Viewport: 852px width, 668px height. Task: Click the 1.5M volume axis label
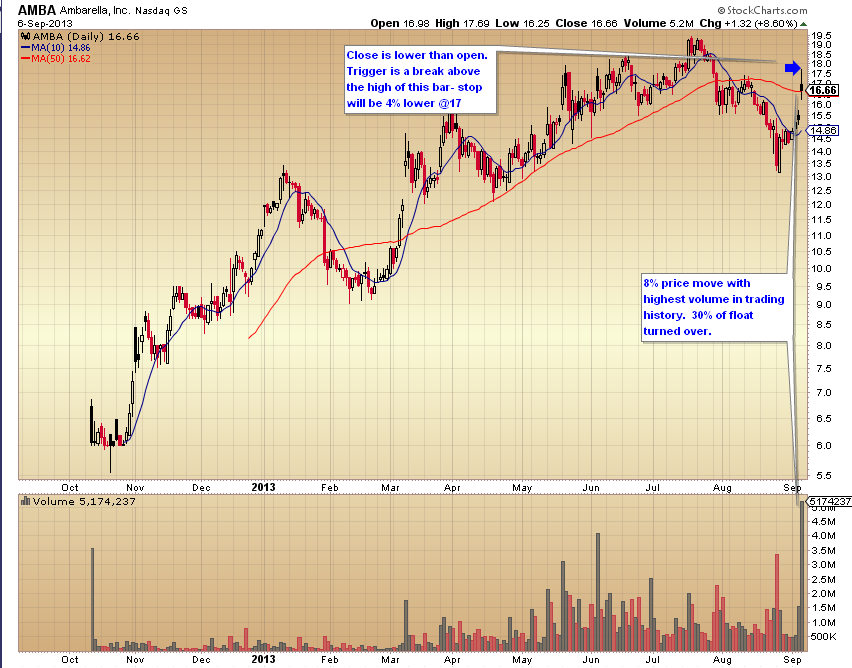(x=824, y=608)
